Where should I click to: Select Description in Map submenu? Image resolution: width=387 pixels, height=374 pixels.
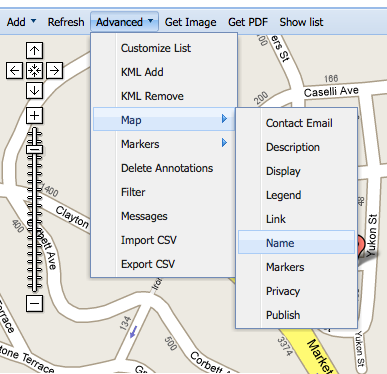click(297, 147)
